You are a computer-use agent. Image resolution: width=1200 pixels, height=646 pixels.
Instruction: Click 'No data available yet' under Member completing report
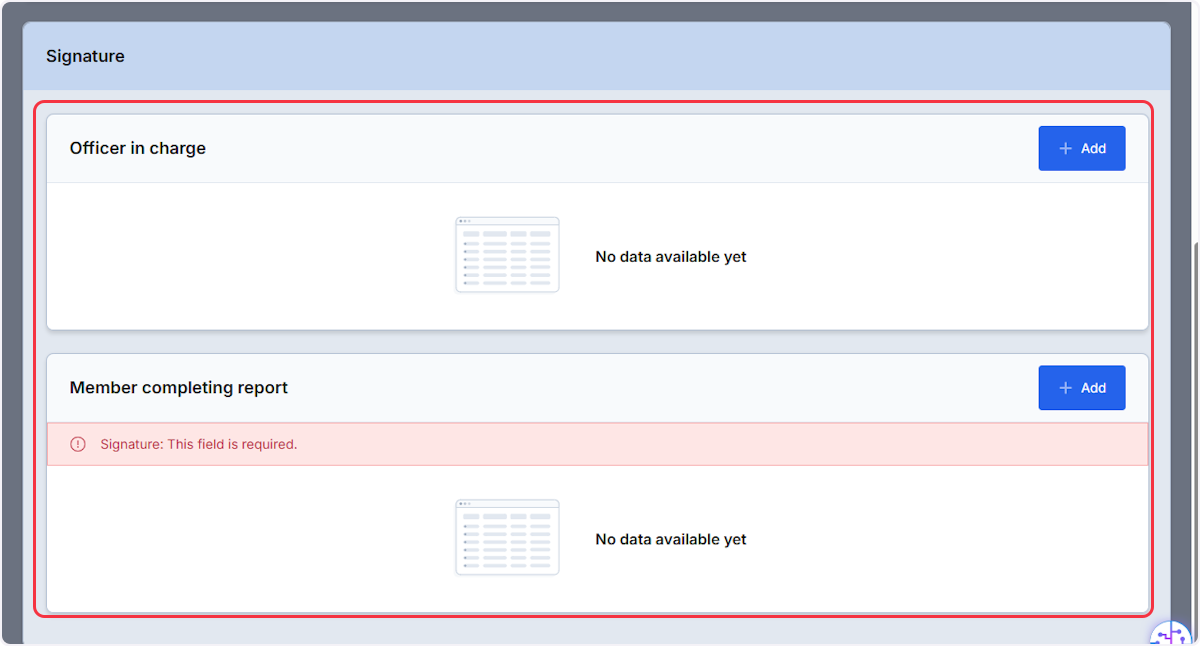coord(671,539)
